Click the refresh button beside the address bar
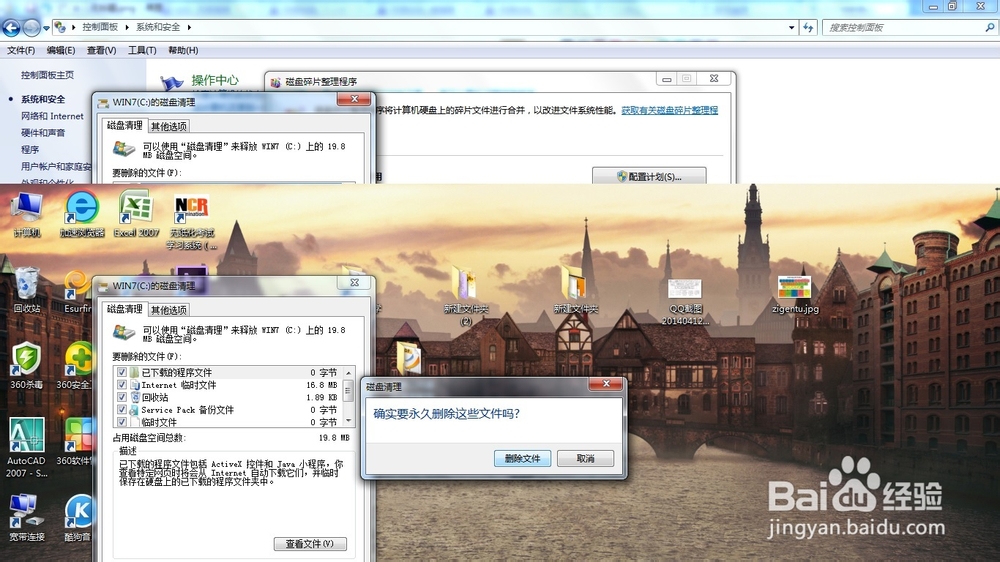The image size is (1000, 562). (x=808, y=27)
